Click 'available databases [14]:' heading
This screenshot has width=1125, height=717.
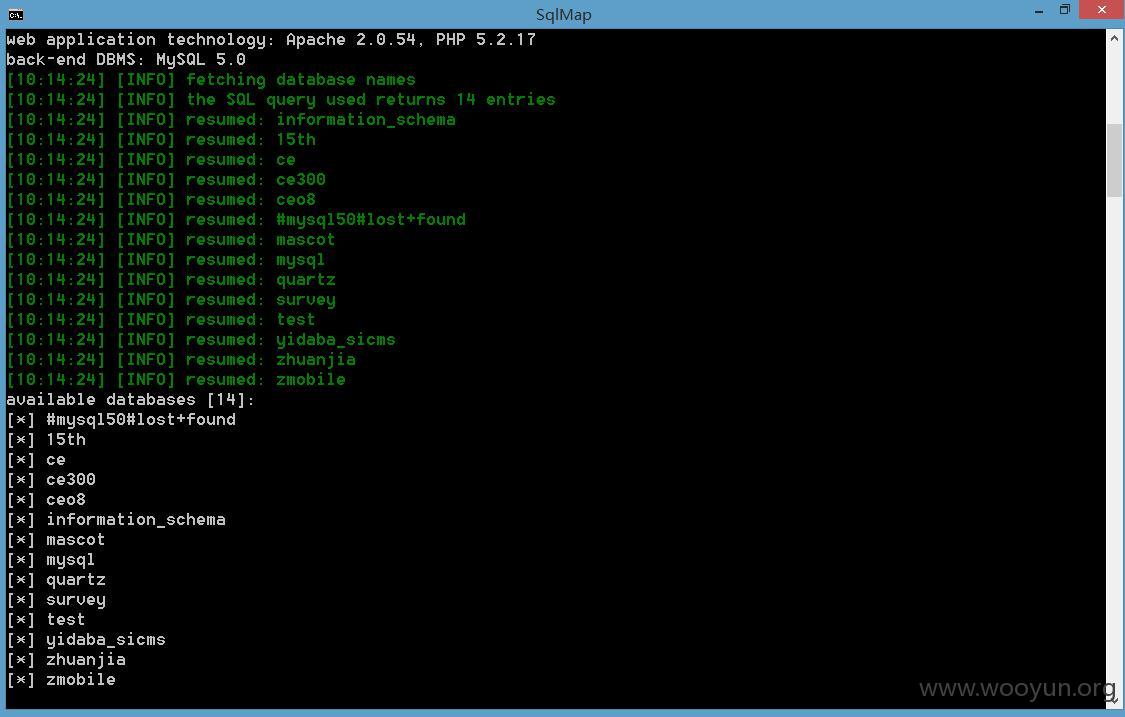(x=131, y=400)
